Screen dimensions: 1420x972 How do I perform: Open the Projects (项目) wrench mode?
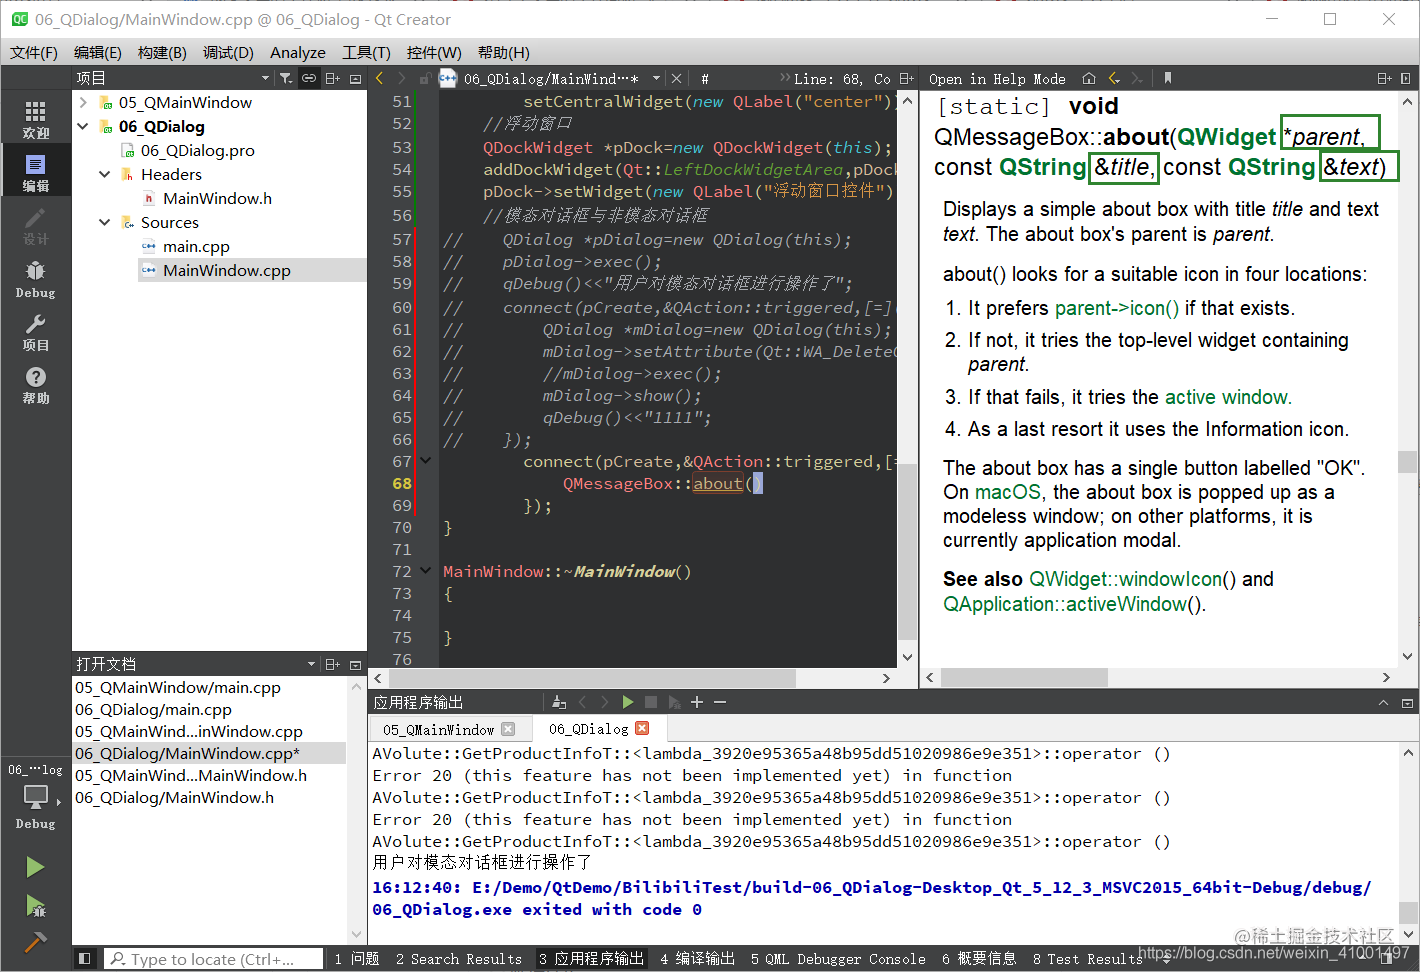tap(35, 332)
